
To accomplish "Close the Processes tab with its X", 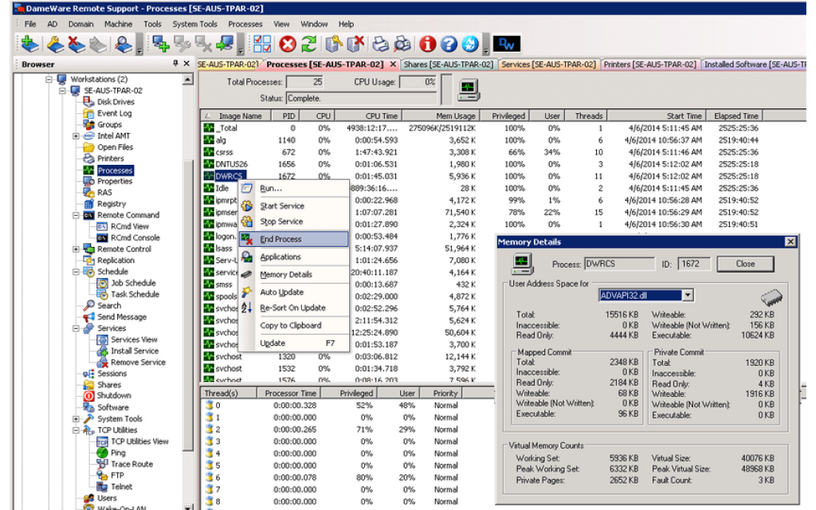I will (x=393, y=65).
